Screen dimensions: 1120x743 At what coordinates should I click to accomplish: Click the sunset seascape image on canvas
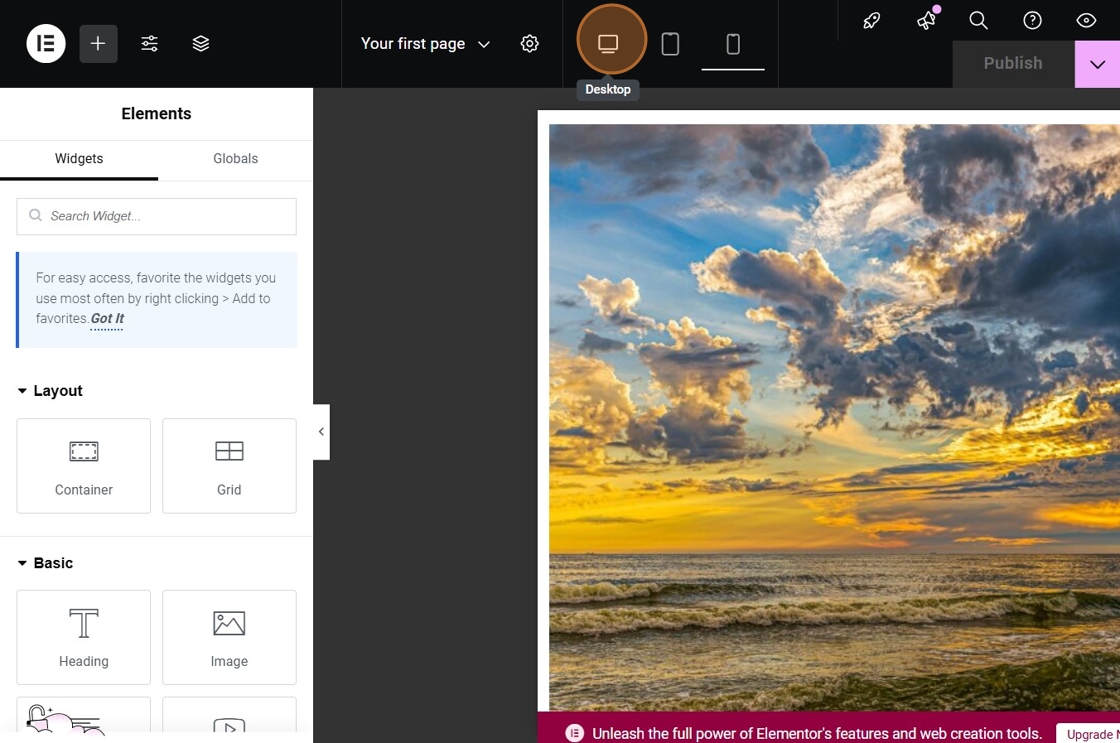click(x=834, y=417)
